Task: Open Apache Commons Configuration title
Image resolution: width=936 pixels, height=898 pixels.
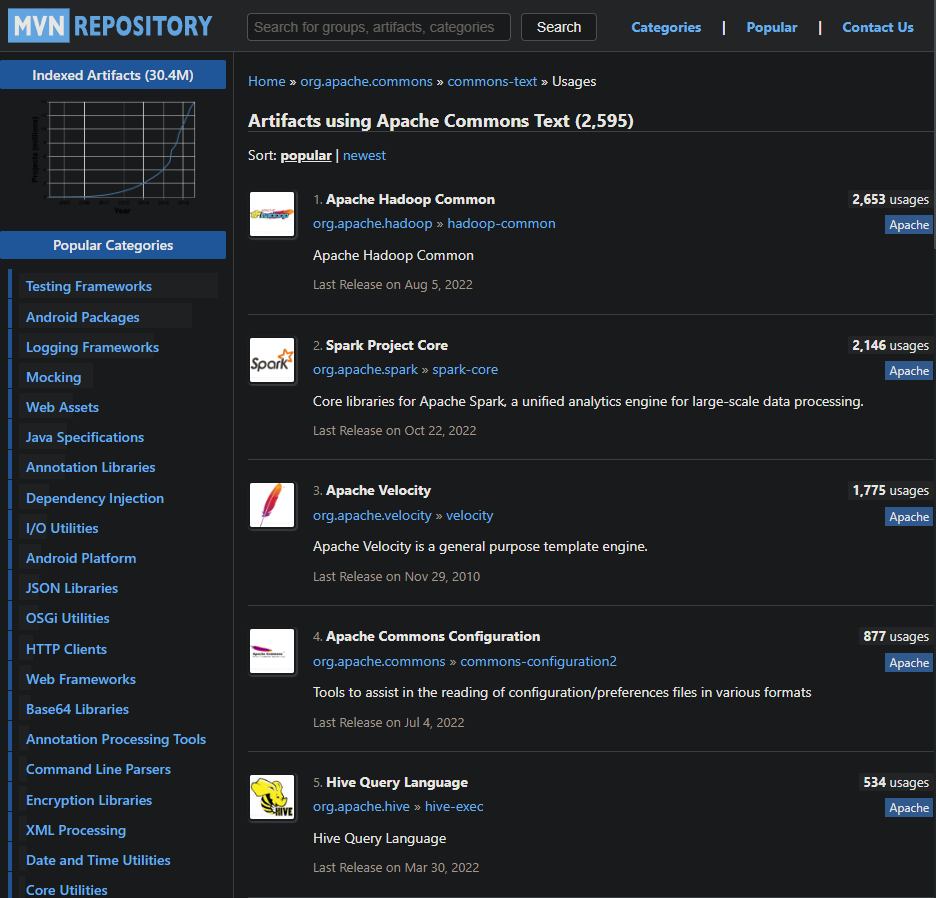Action: (x=433, y=636)
